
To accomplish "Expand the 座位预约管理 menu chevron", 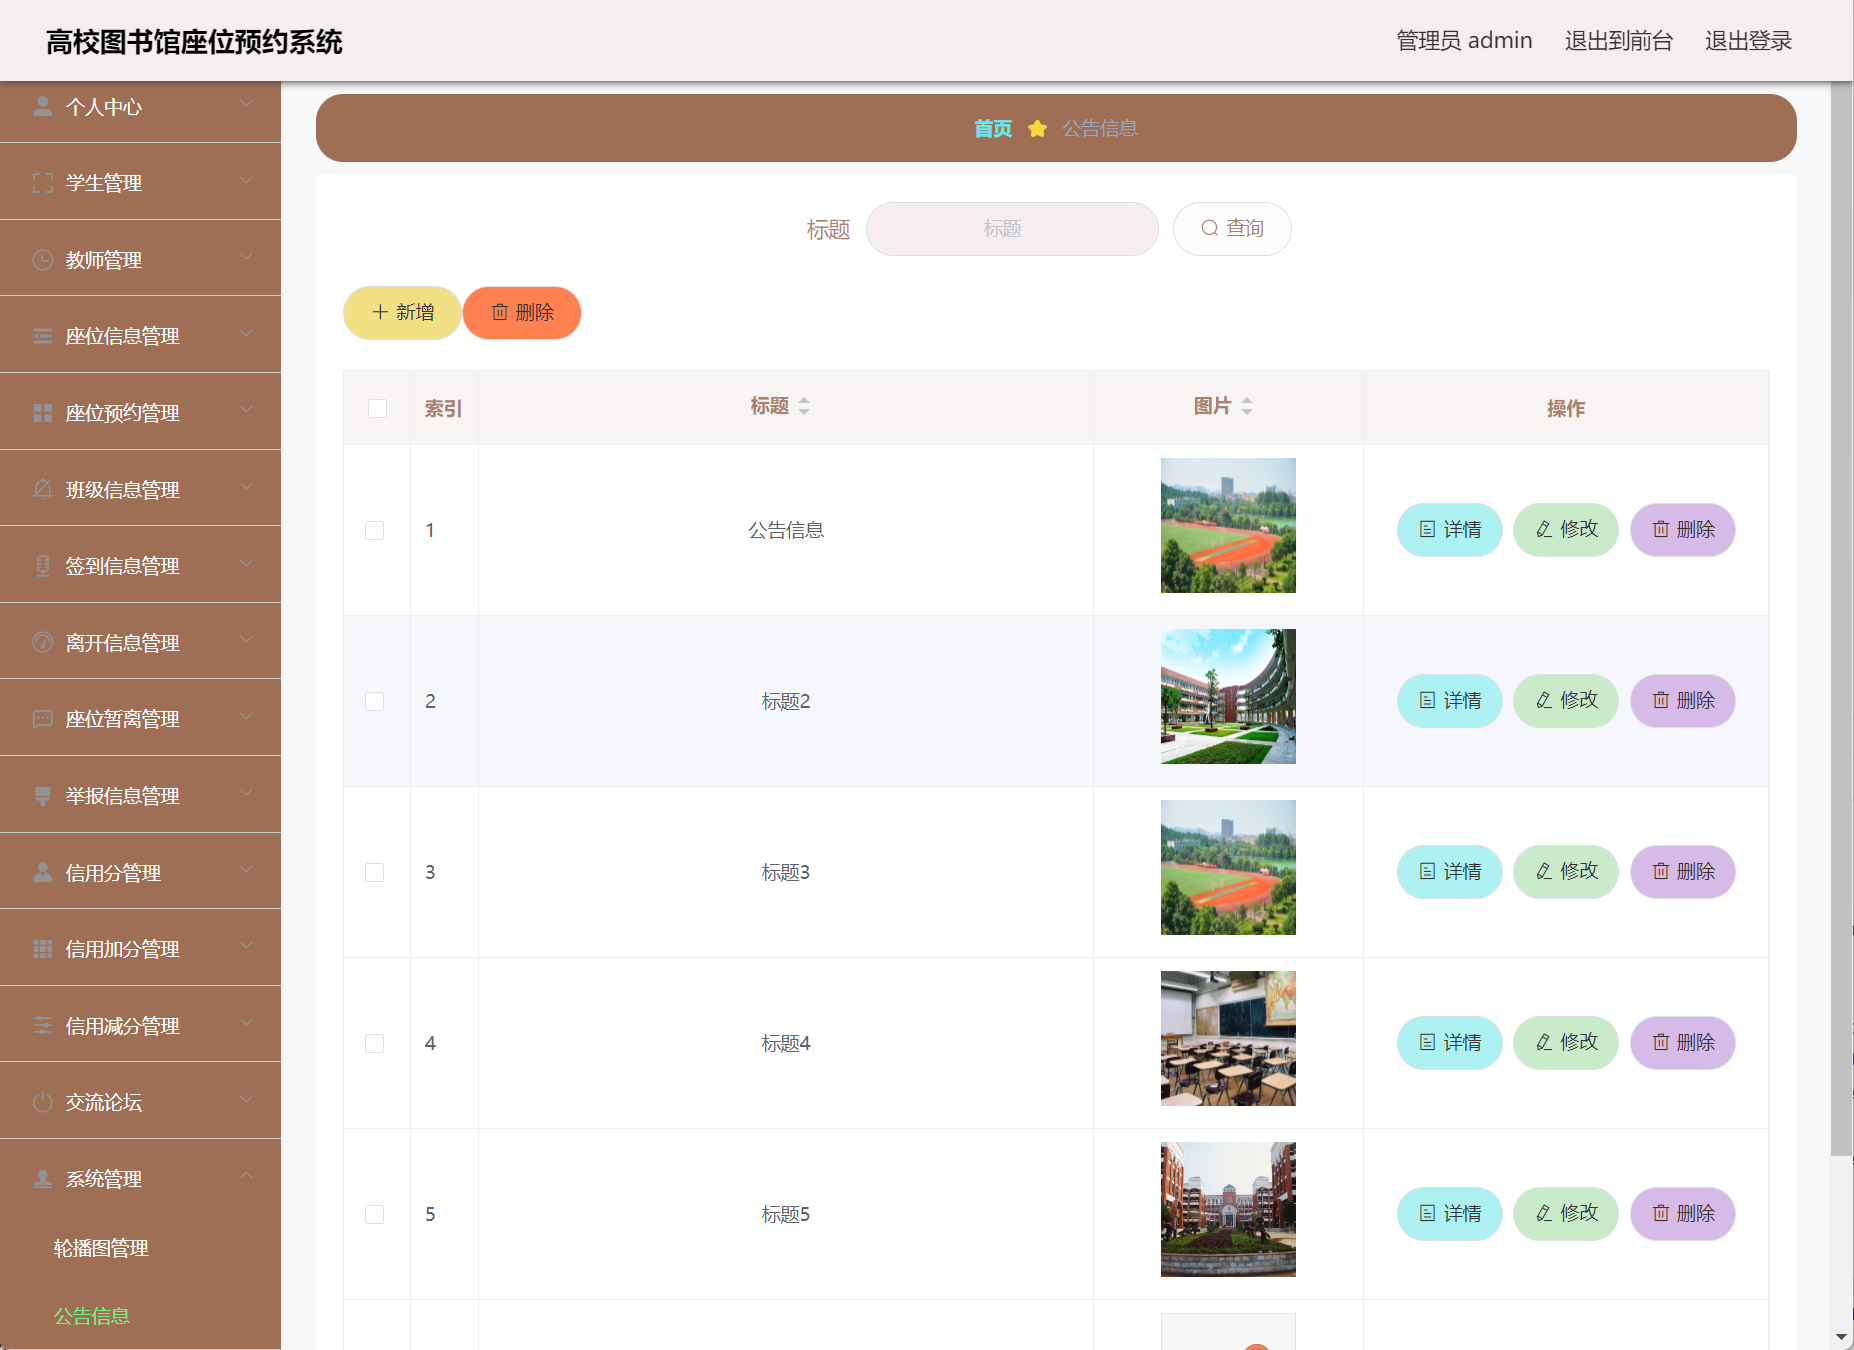I will 246,410.
